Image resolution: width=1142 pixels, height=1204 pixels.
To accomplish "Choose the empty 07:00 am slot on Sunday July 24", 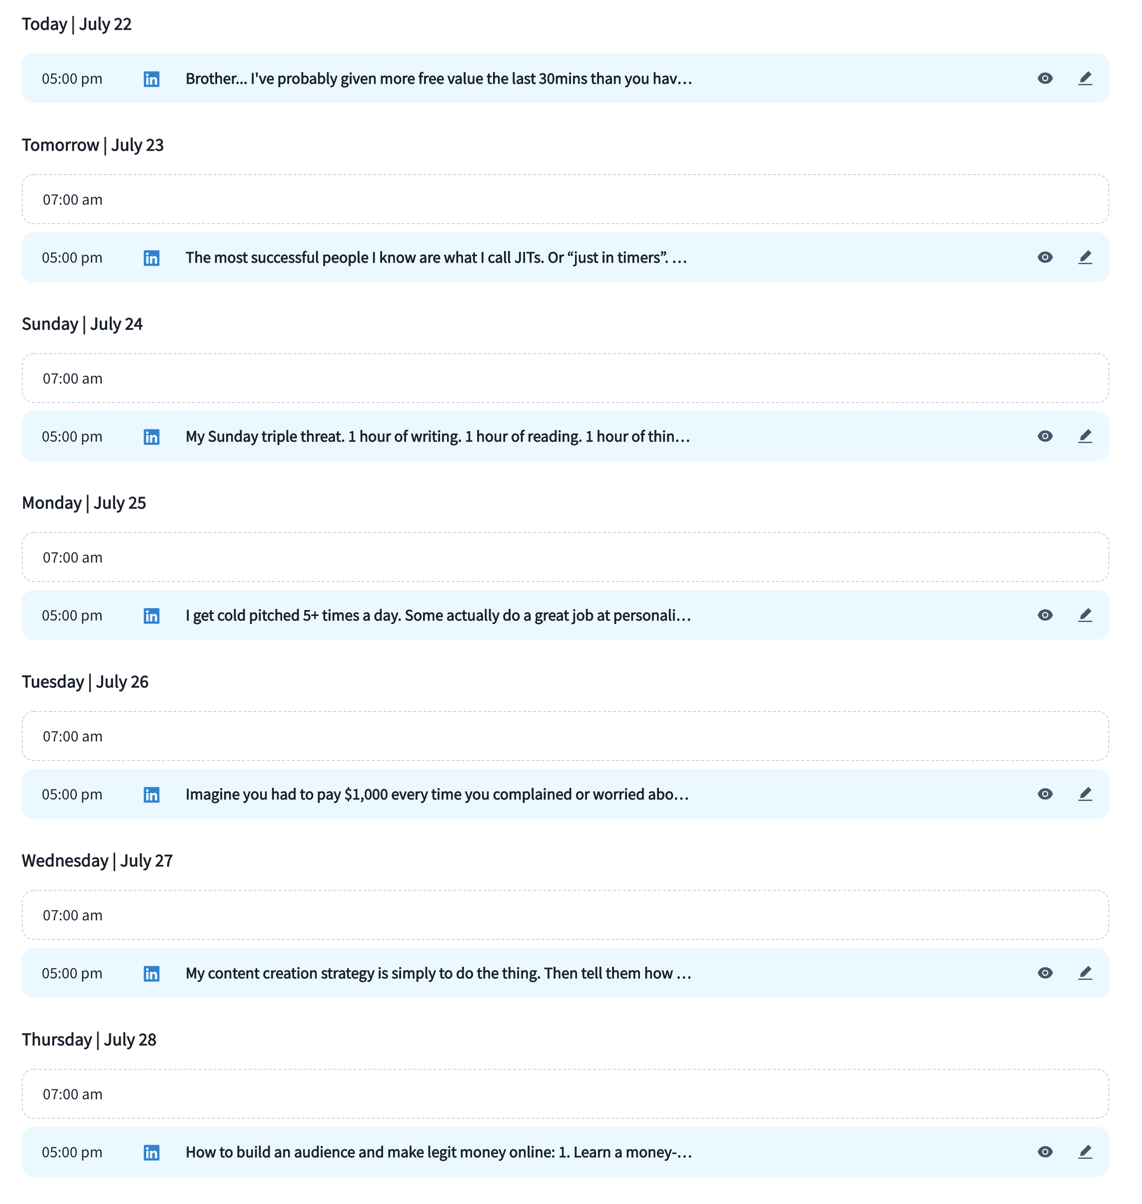I will pos(565,378).
